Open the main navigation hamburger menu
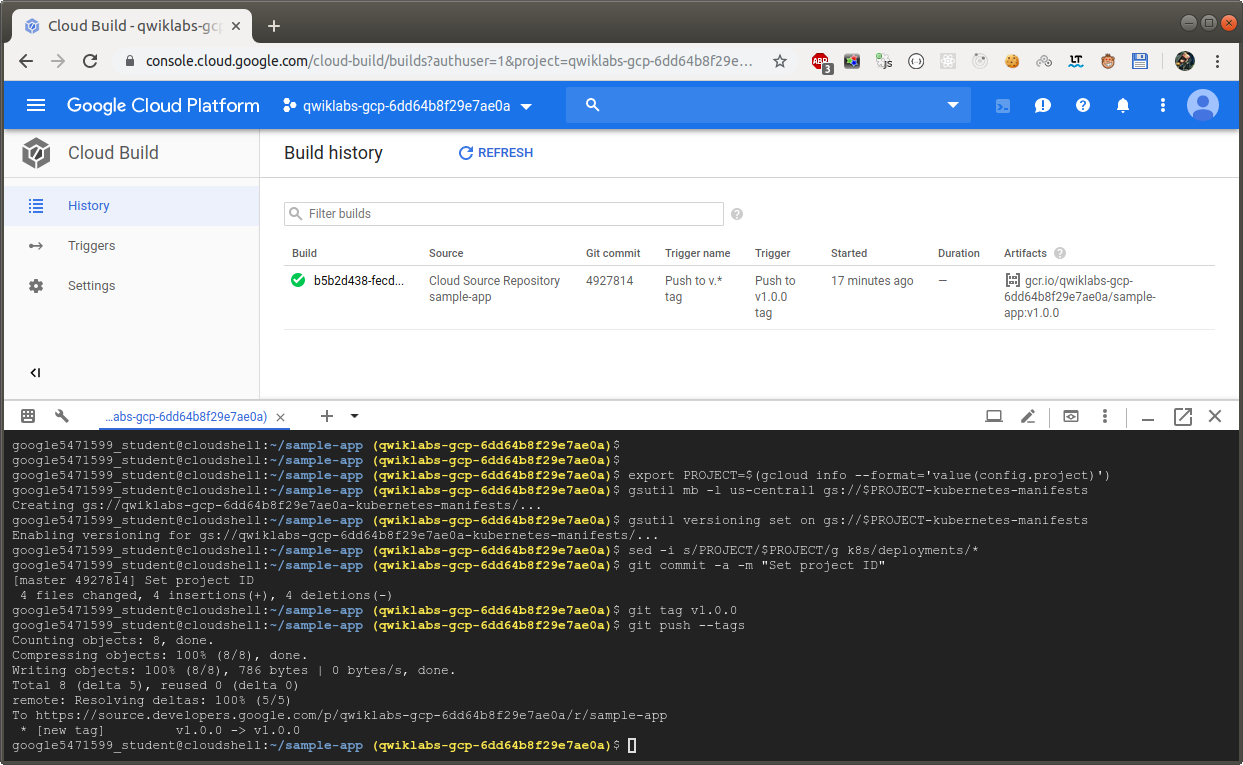The height and width of the screenshot is (765, 1243). click(36, 105)
